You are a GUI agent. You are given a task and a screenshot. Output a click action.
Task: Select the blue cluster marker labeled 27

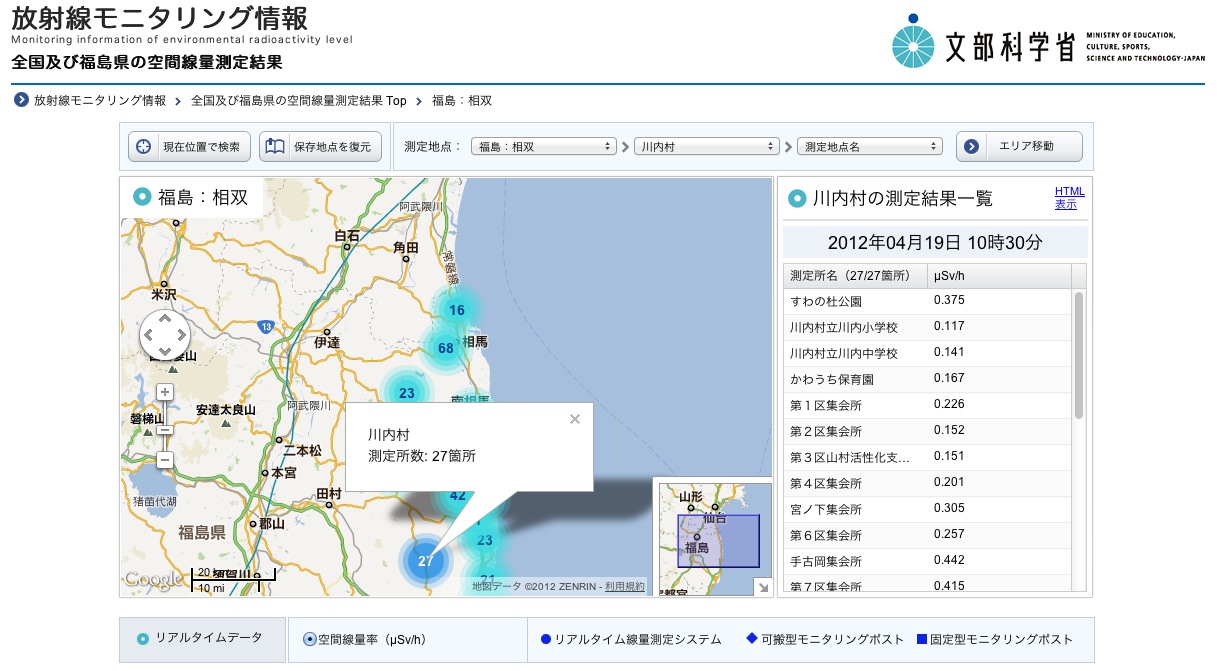point(426,560)
